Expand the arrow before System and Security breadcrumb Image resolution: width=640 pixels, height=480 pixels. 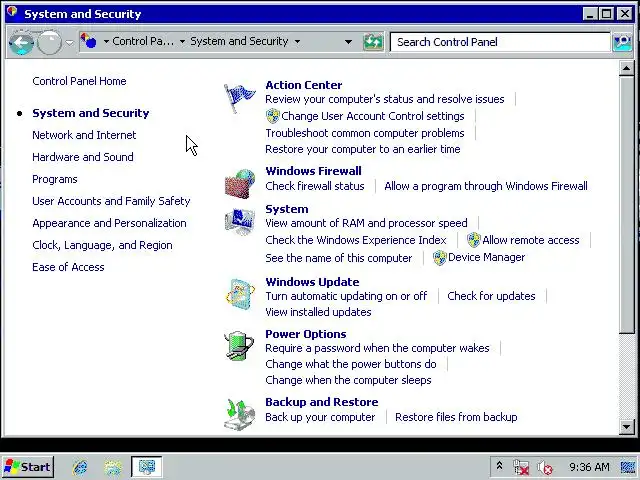coord(182,41)
